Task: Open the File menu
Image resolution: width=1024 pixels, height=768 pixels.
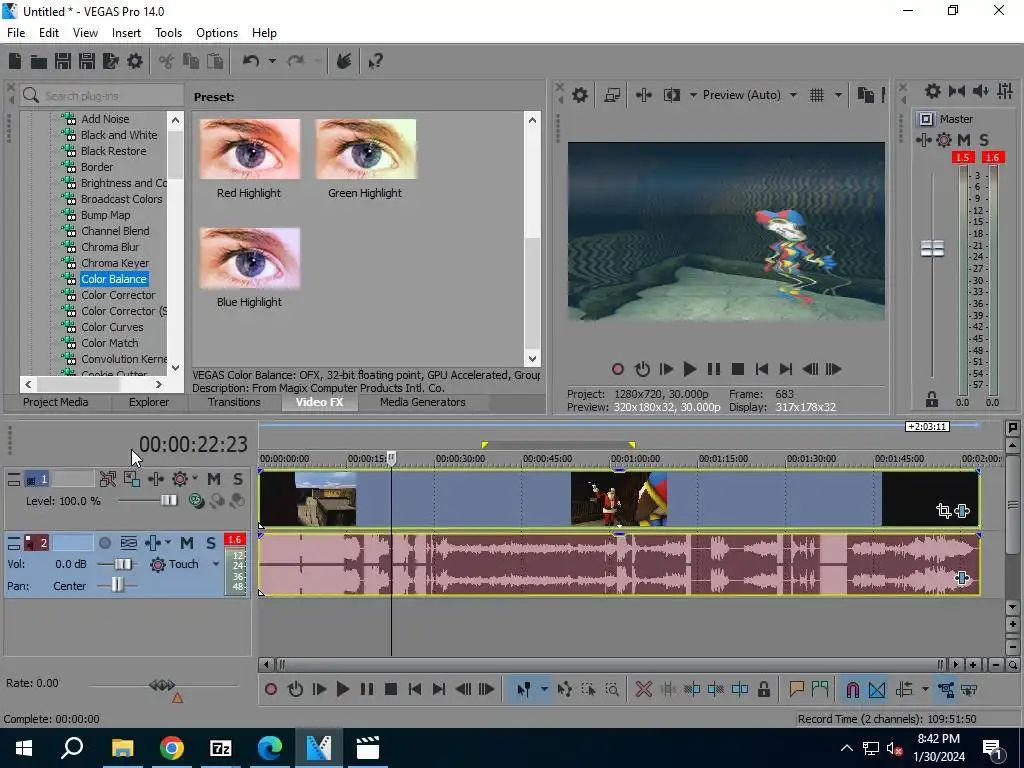Action: [16, 33]
